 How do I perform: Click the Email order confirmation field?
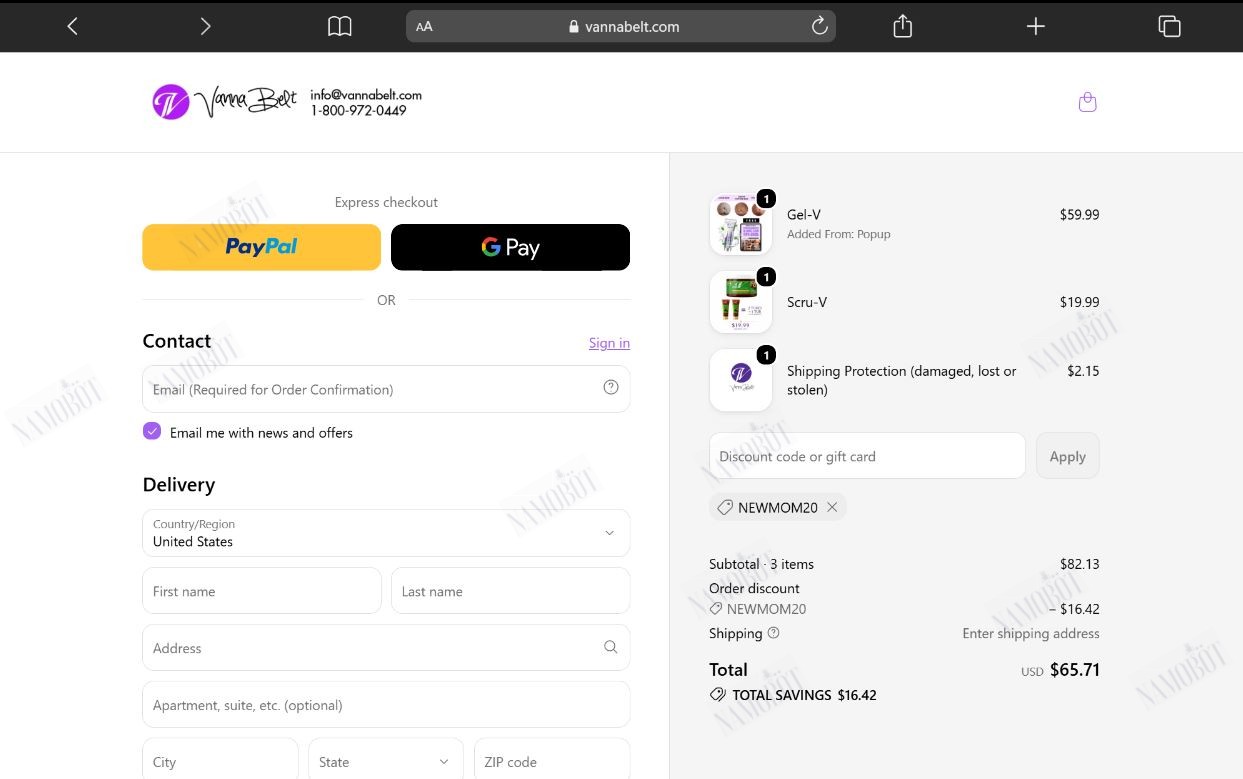(x=386, y=389)
